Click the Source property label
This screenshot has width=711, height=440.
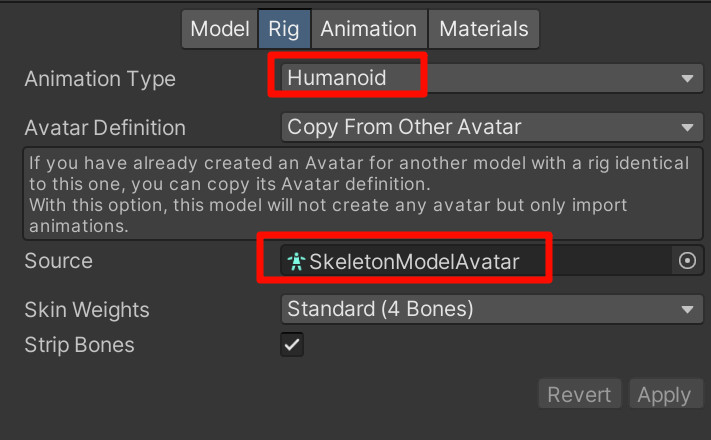coord(58,261)
